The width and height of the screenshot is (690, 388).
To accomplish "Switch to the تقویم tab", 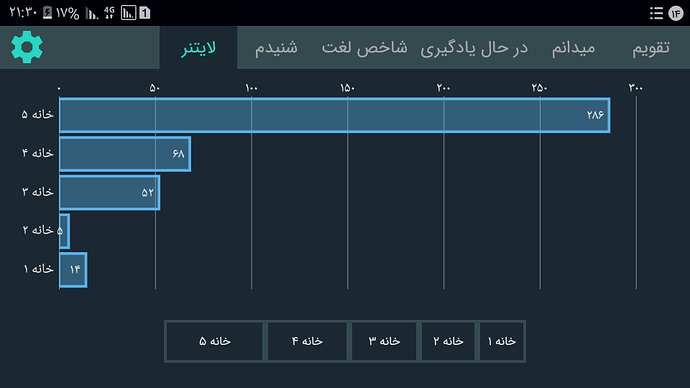I will 651,48.
